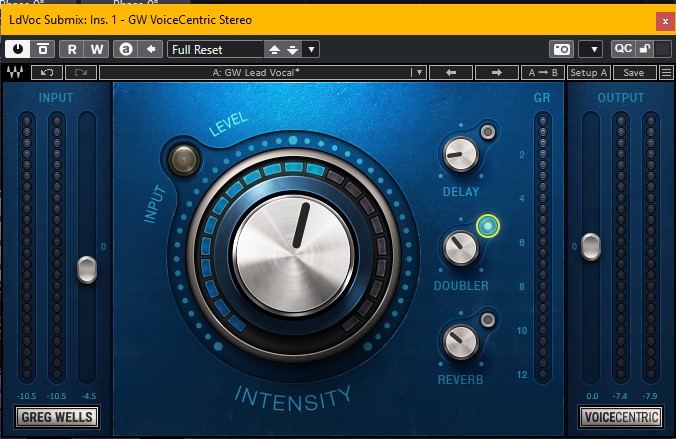This screenshot has height=439, width=676.
Task: Enable Write automation (W) button
Action: pos(97,49)
